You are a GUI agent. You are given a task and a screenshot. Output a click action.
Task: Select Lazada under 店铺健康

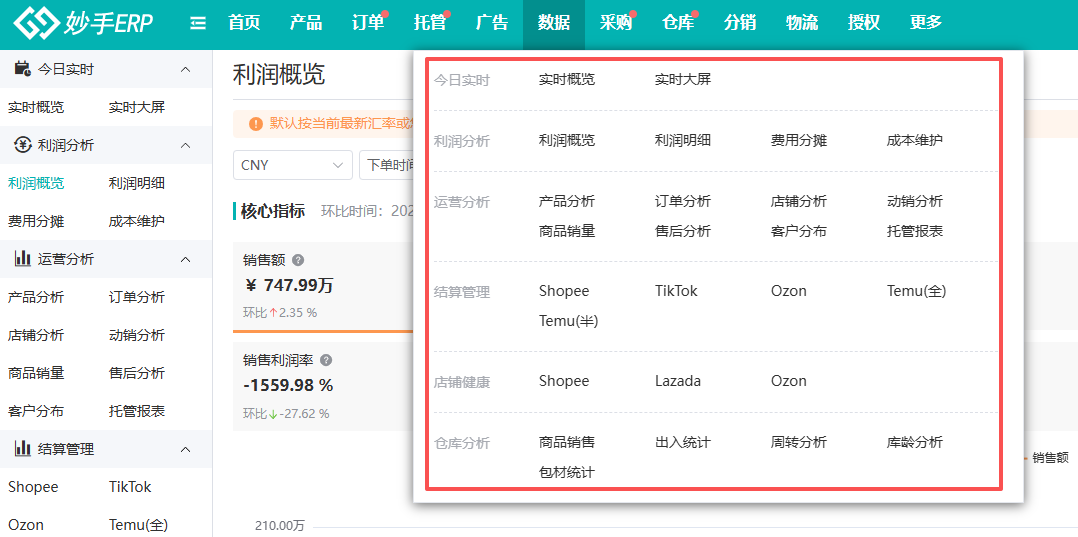tap(677, 381)
